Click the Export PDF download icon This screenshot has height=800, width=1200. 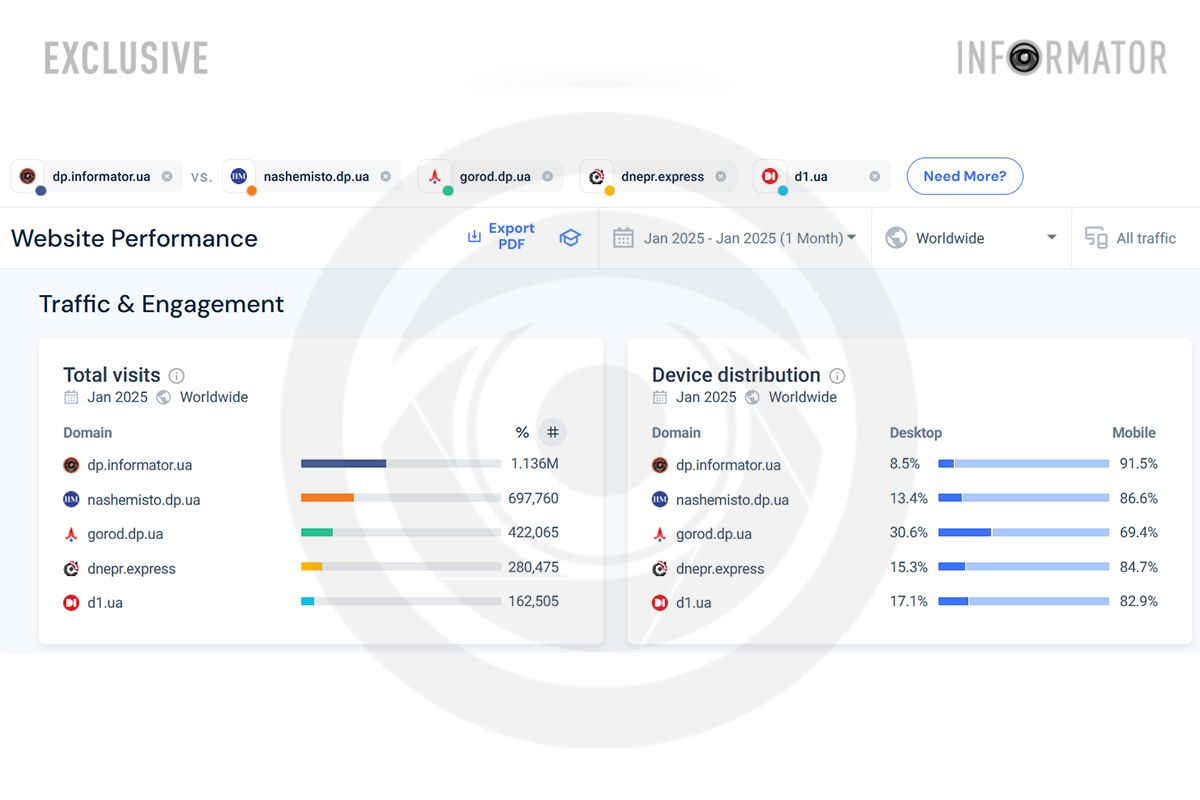pyautogui.click(x=474, y=238)
